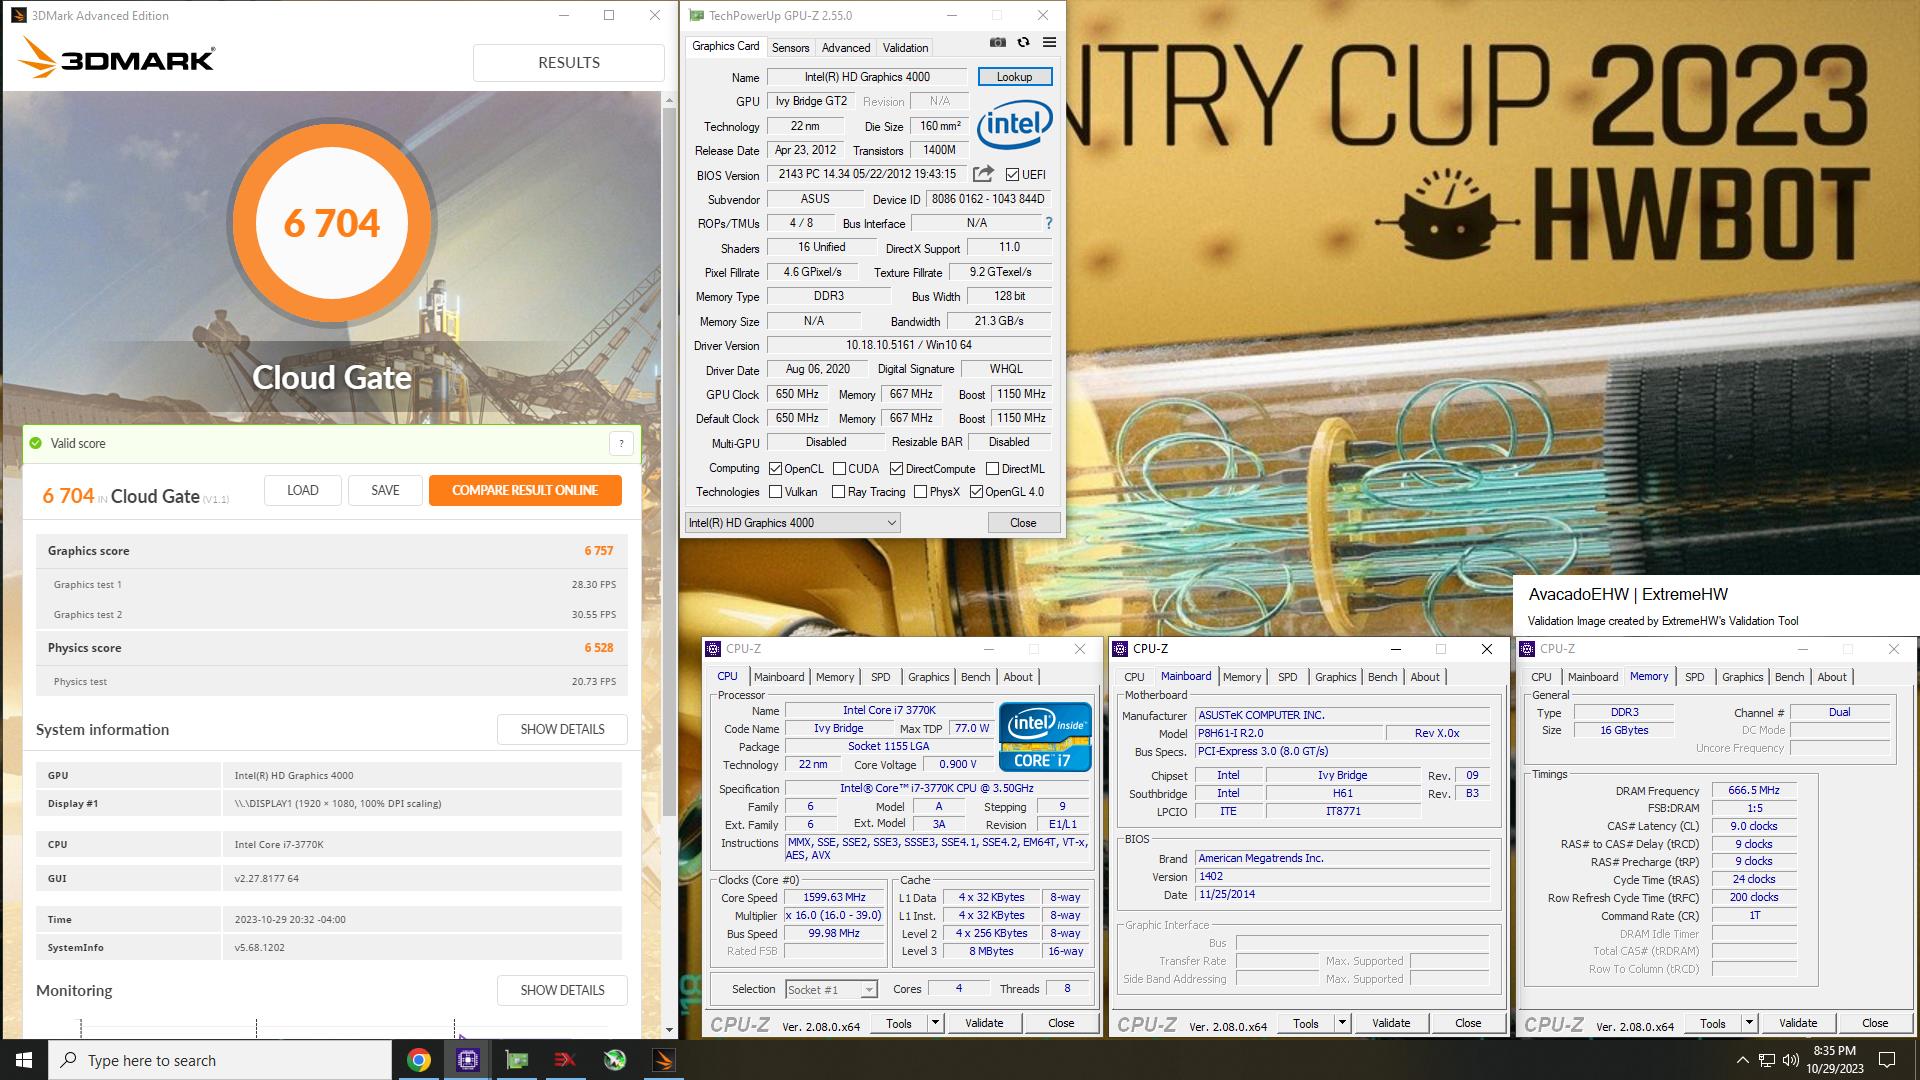Image resolution: width=1920 pixels, height=1080 pixels.
Task: Toggle the OpenGL 4.0 checkbox
Action: click(976, 492)
